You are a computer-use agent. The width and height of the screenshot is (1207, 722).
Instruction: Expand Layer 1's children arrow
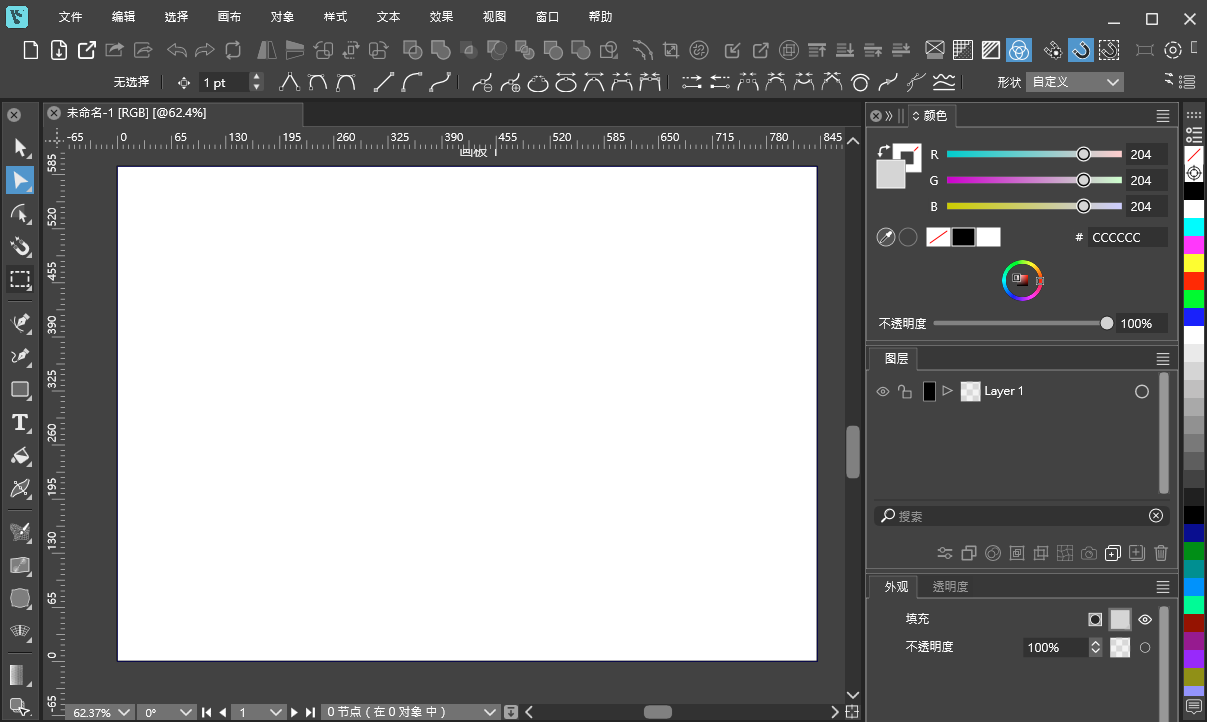point(947,391)
